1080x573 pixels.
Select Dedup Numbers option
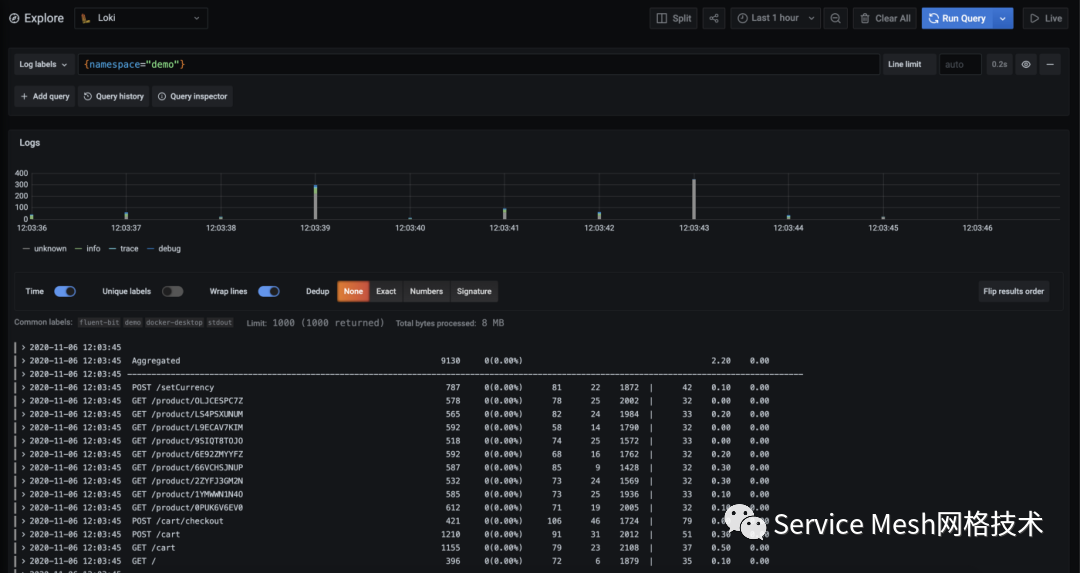426,291
